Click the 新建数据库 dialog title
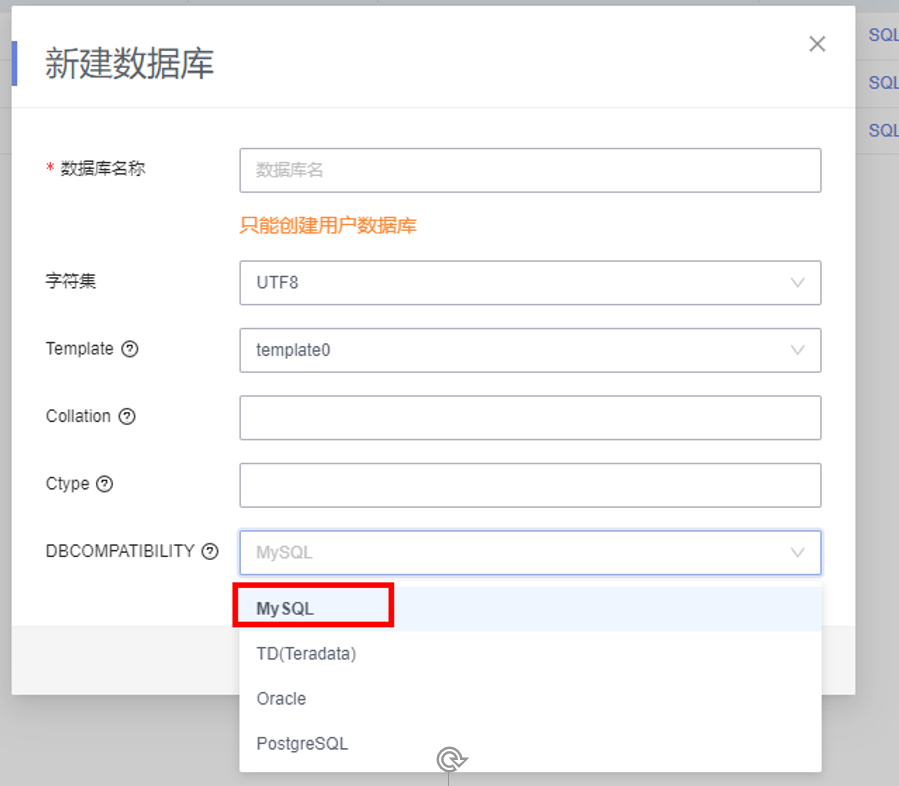899x786 pixels. click(130, 62)
